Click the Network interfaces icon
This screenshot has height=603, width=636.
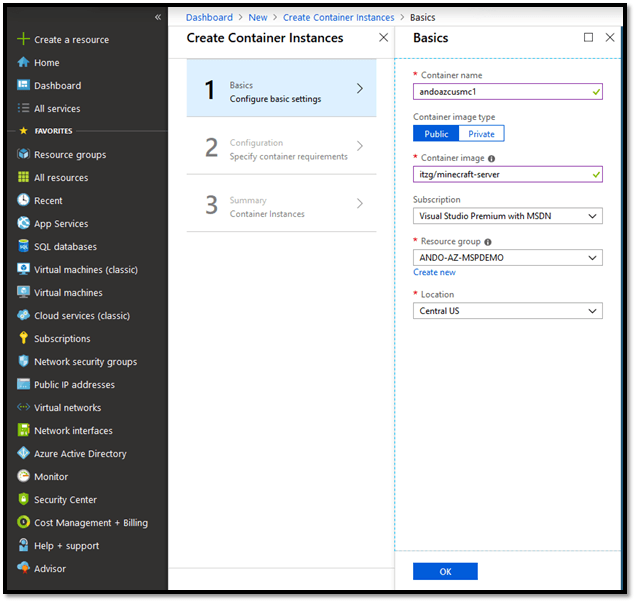23,430
